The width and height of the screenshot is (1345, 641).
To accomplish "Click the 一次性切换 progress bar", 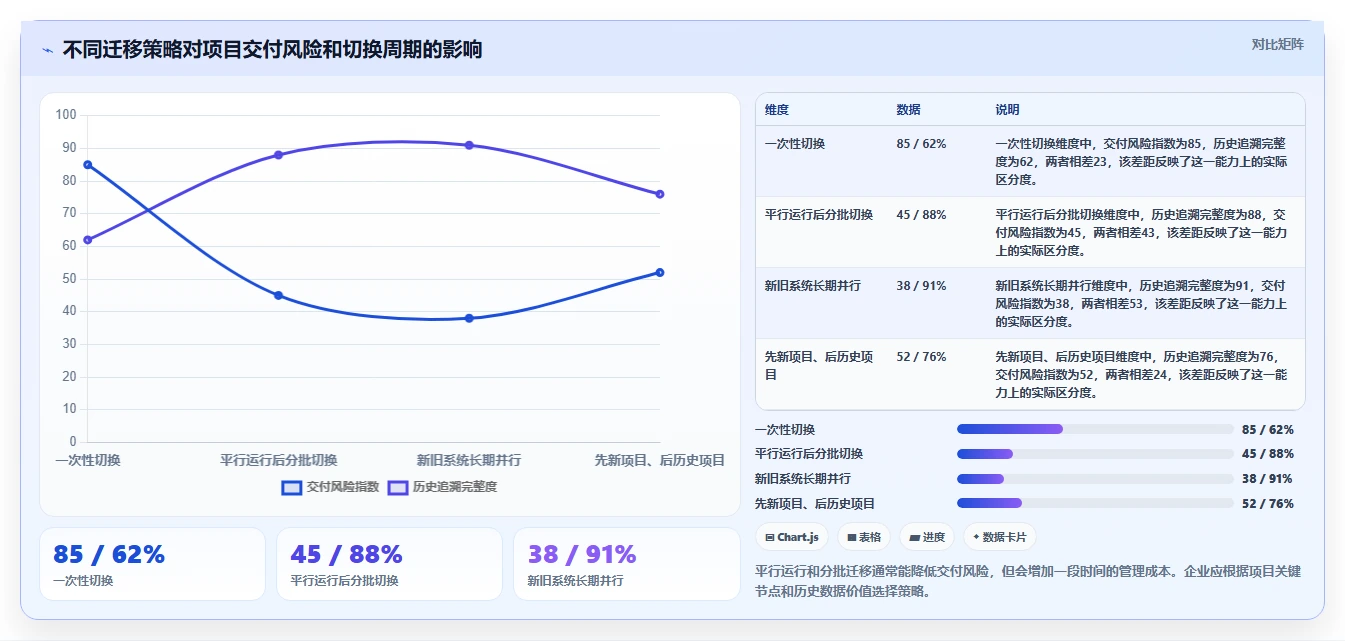I will point(1095,429).
